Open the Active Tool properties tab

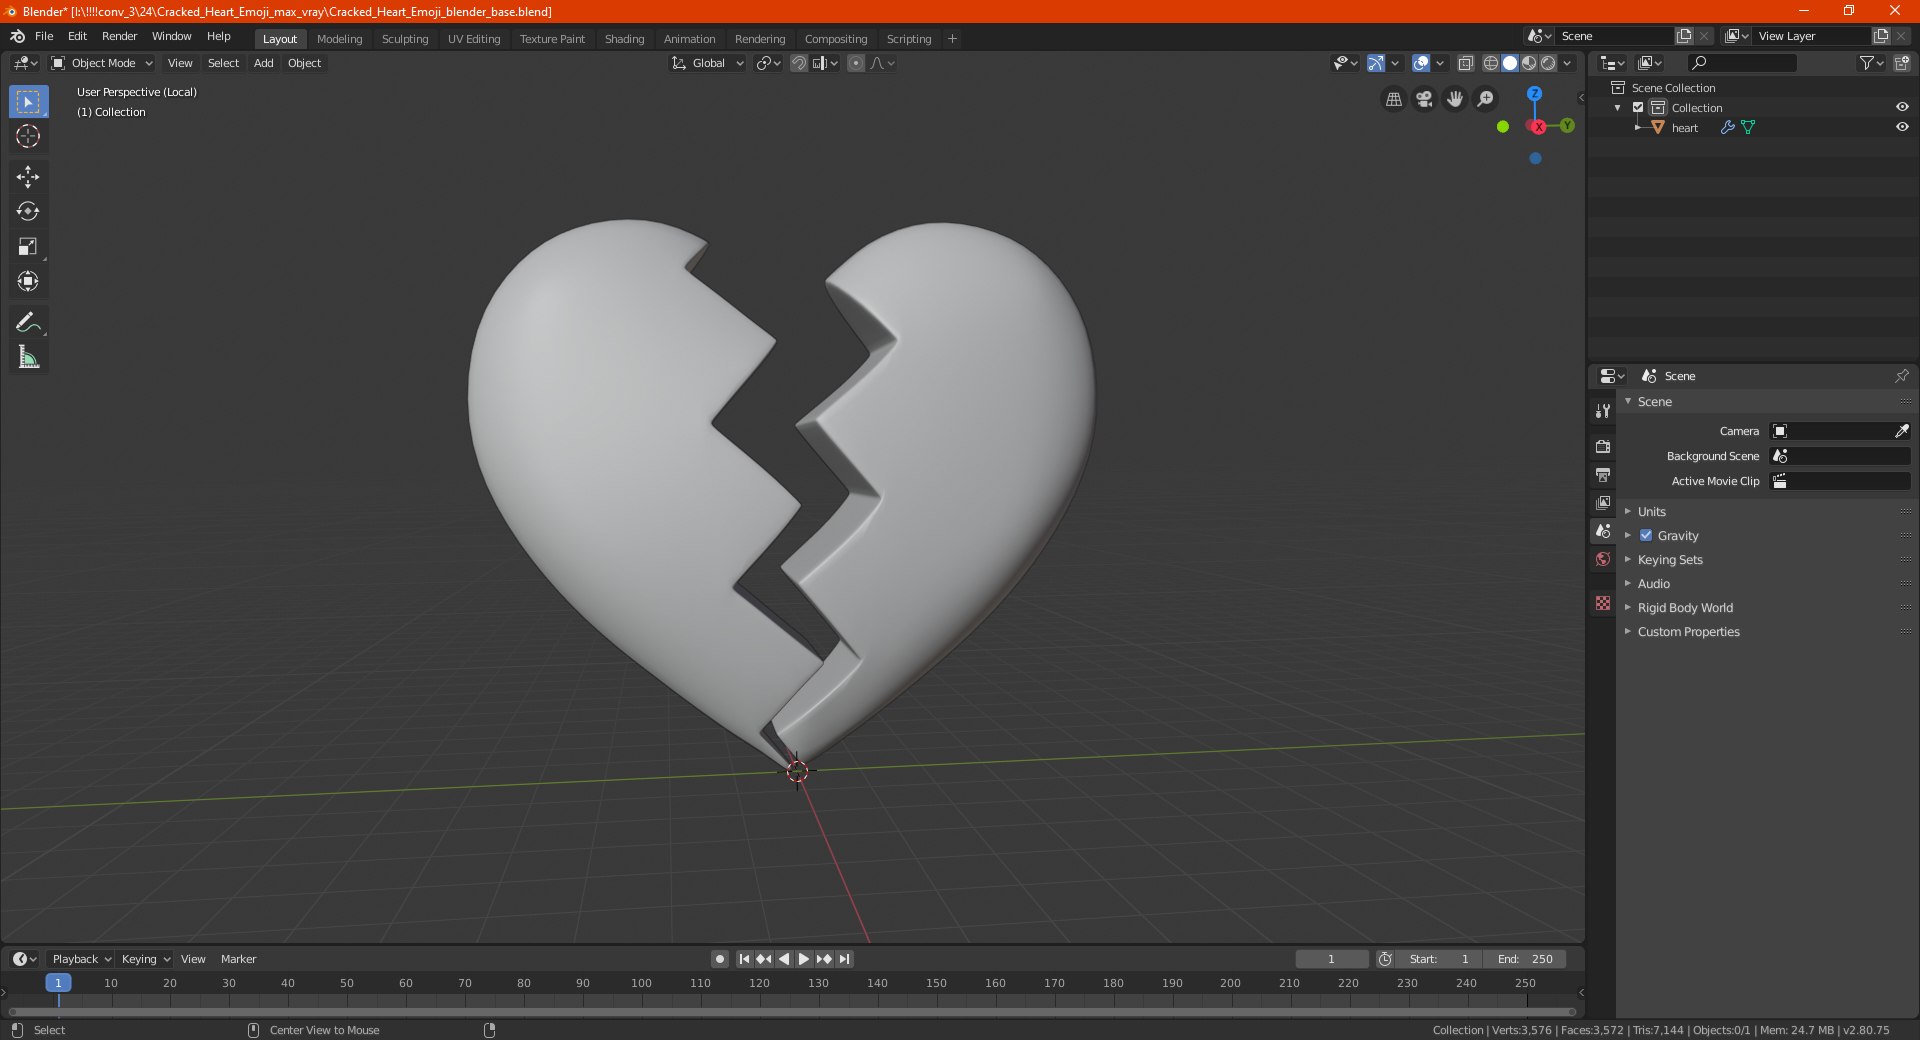1603,411
